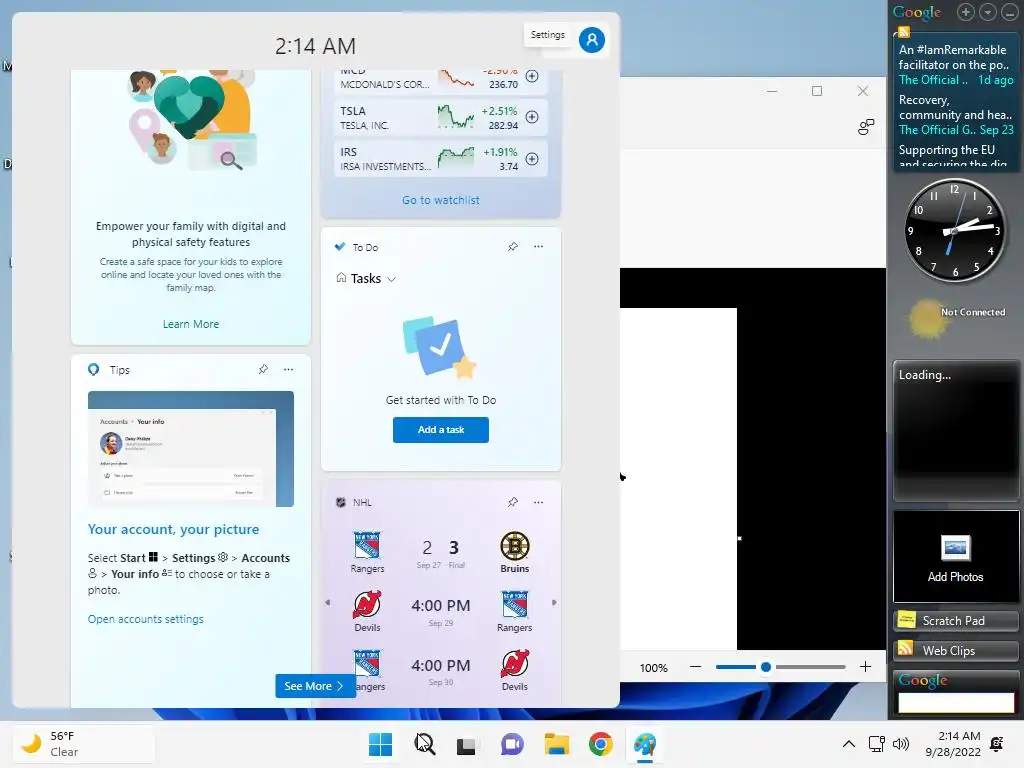Open the widgets profile account icon

coord(592,40)
